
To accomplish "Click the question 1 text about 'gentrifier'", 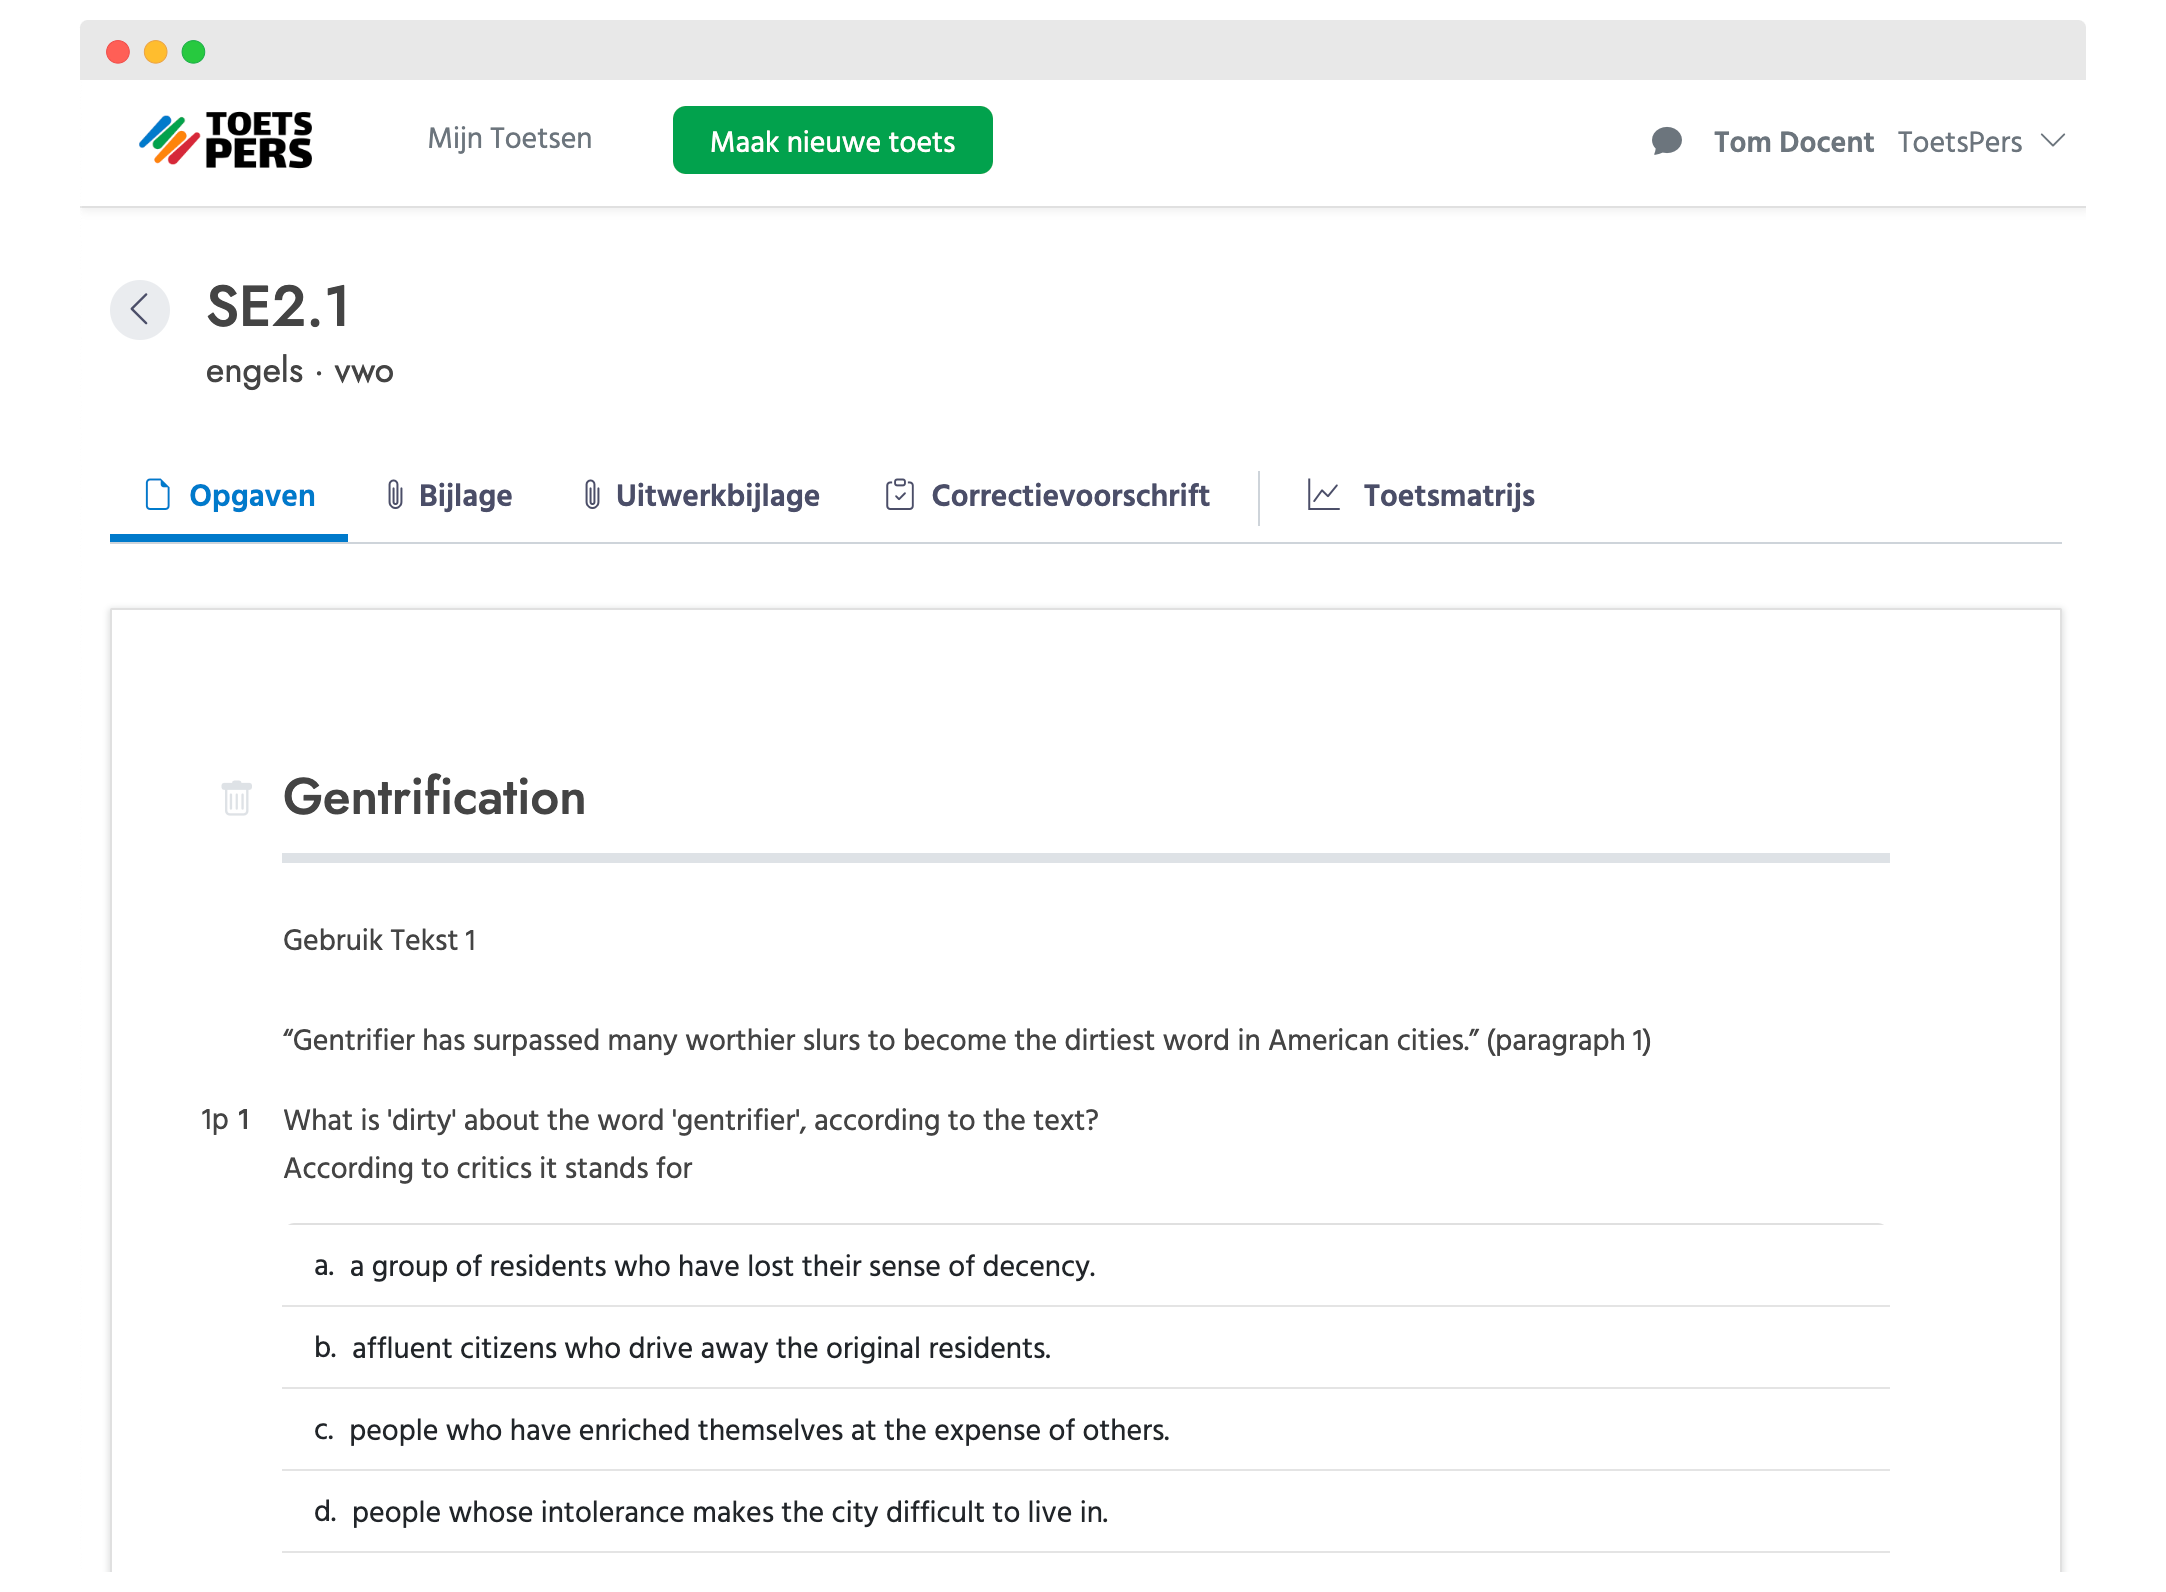I will 690,1120.
